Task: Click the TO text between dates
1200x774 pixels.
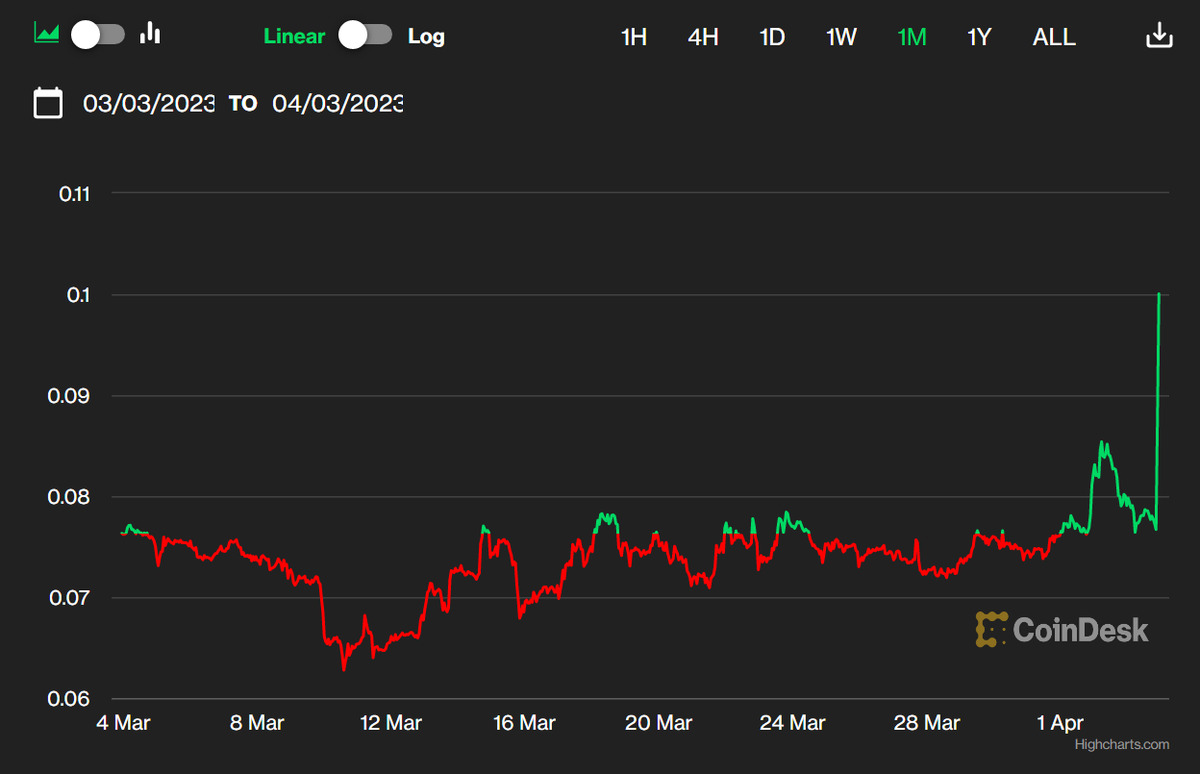Action: pos(243,103)
